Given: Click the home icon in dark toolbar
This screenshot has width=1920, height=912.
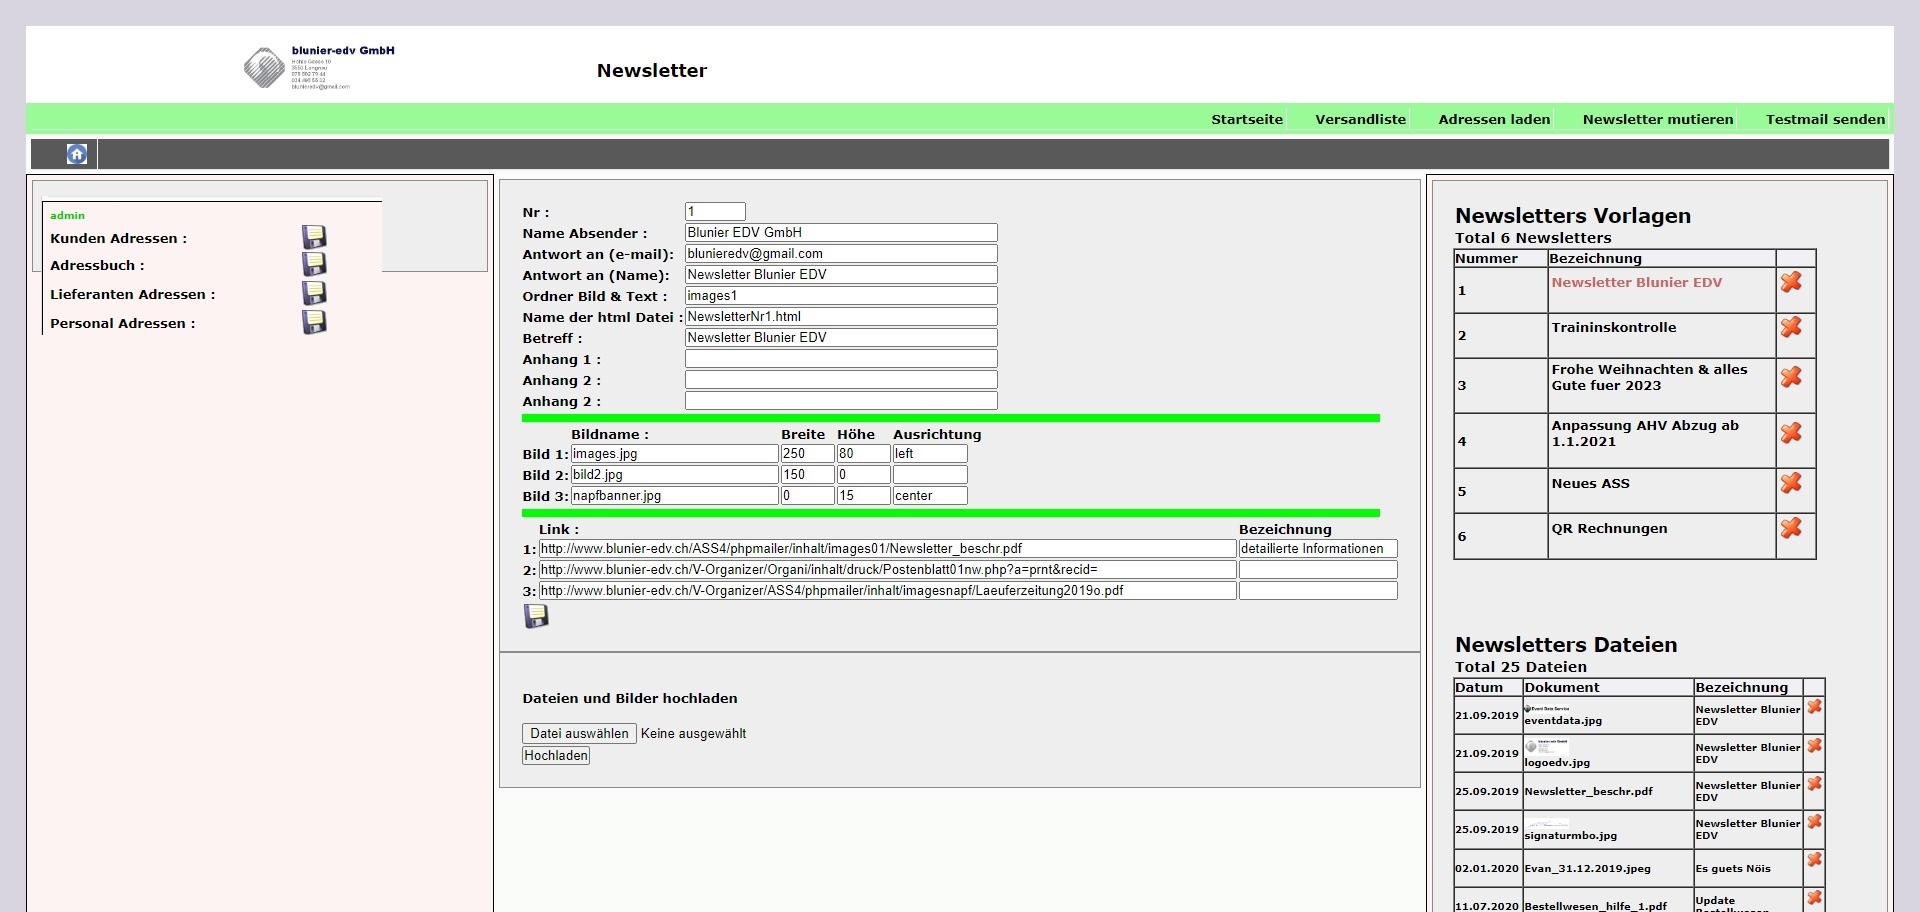Looking at the screenshot, I should point(77,154).
